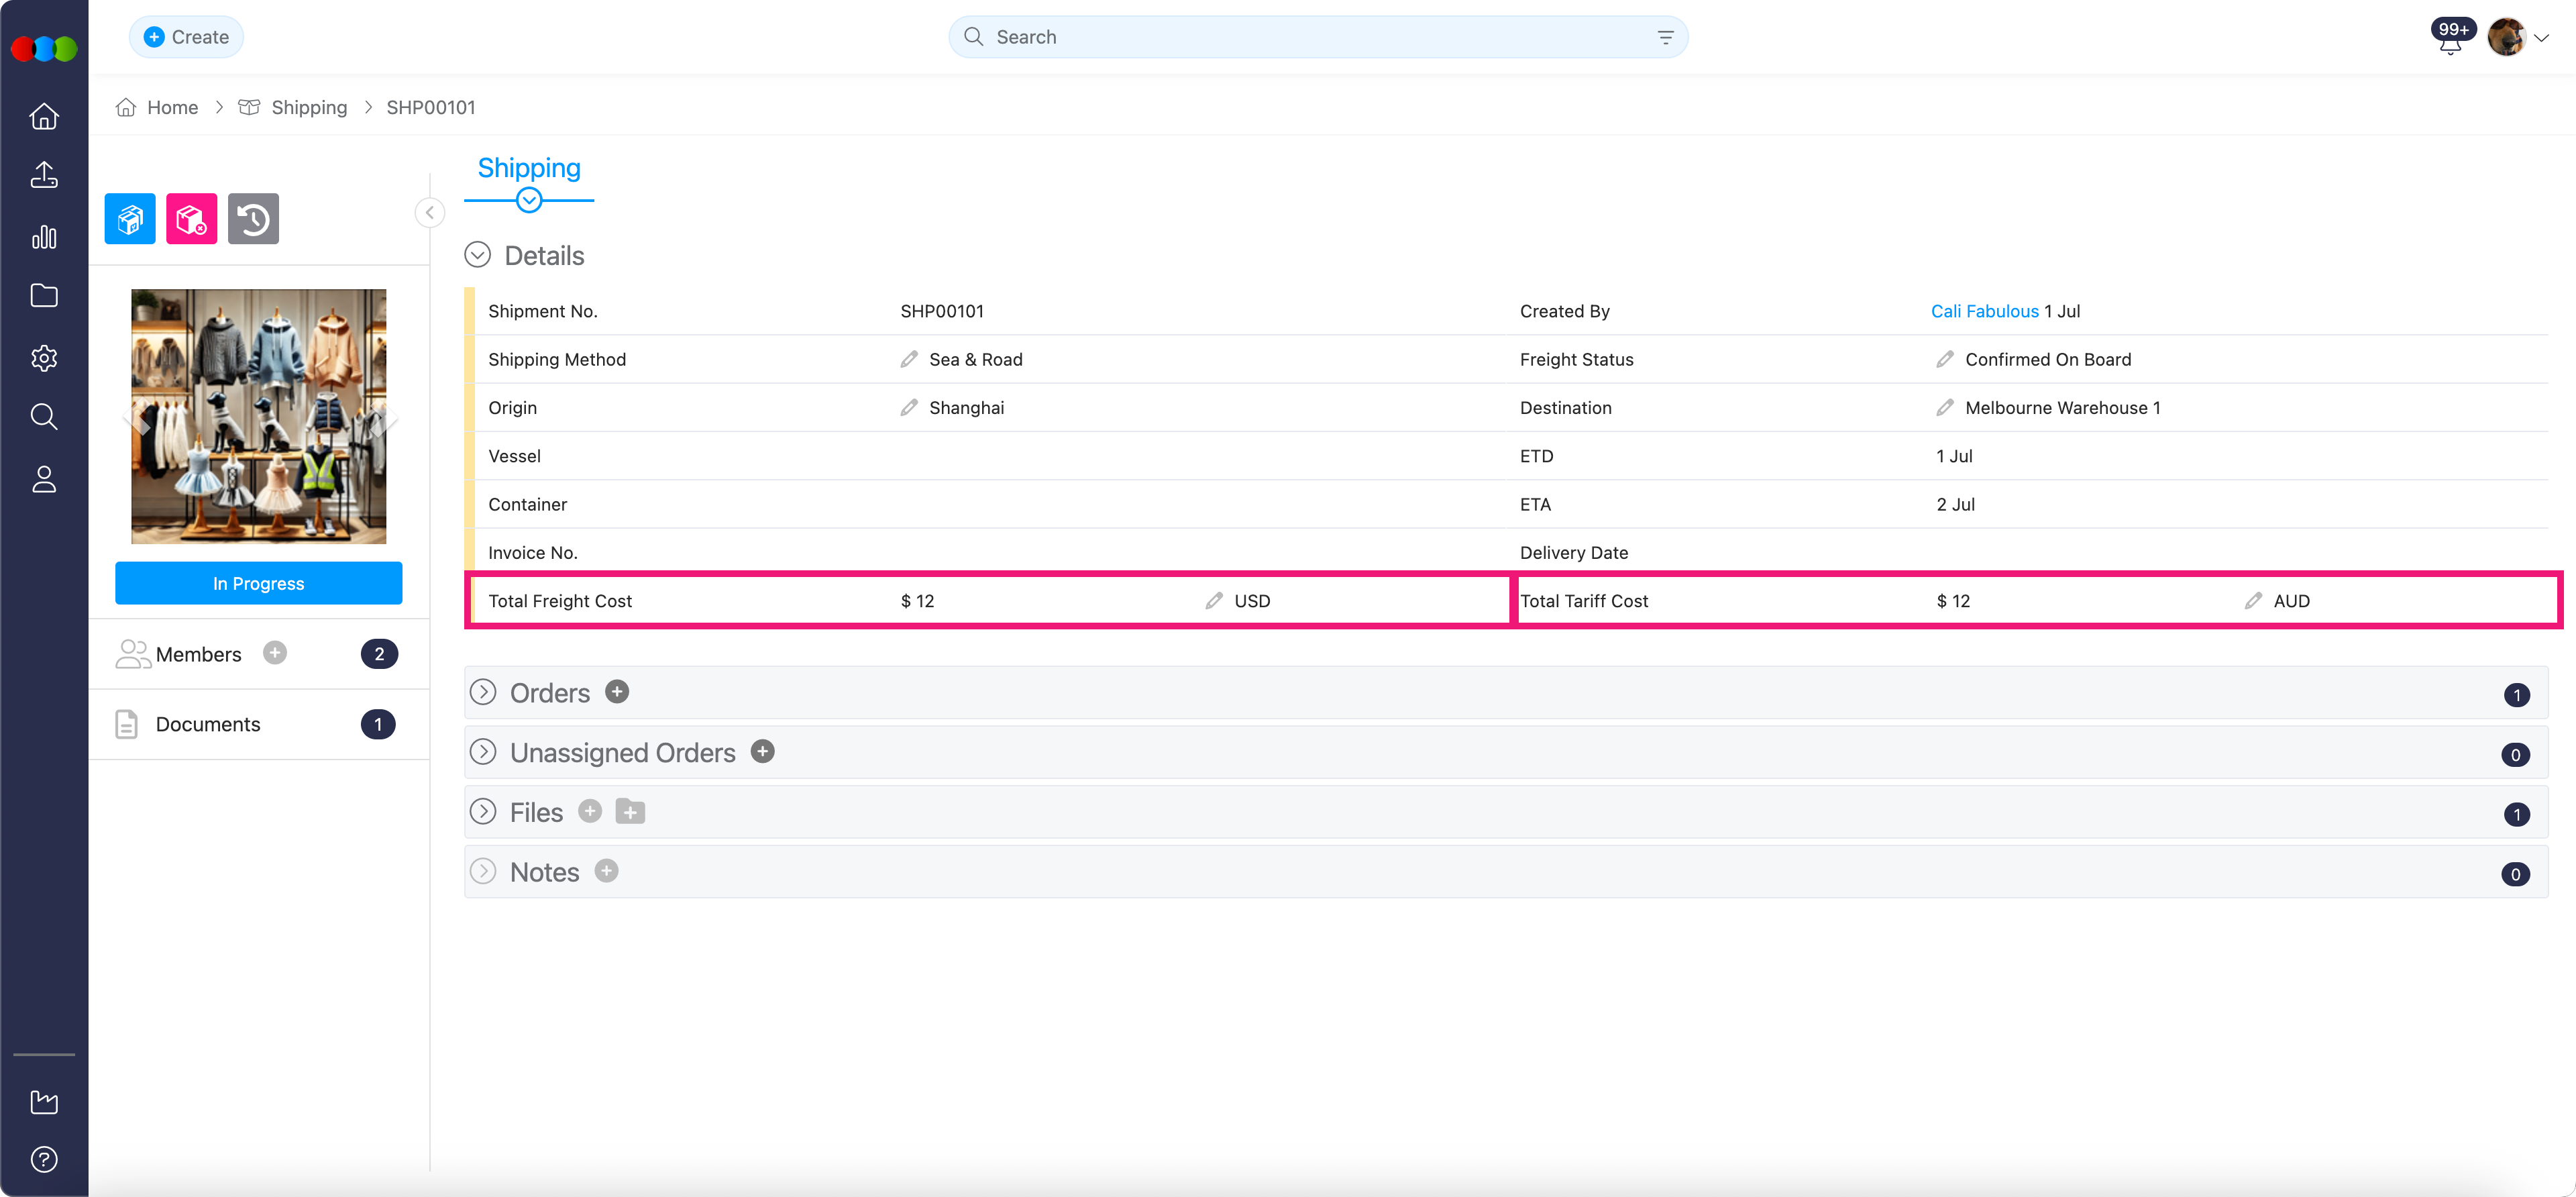The height and width of the screenshot is (1197, 2576).
Task: Open the help question mark icon
Action: (x=44, y=1159)
